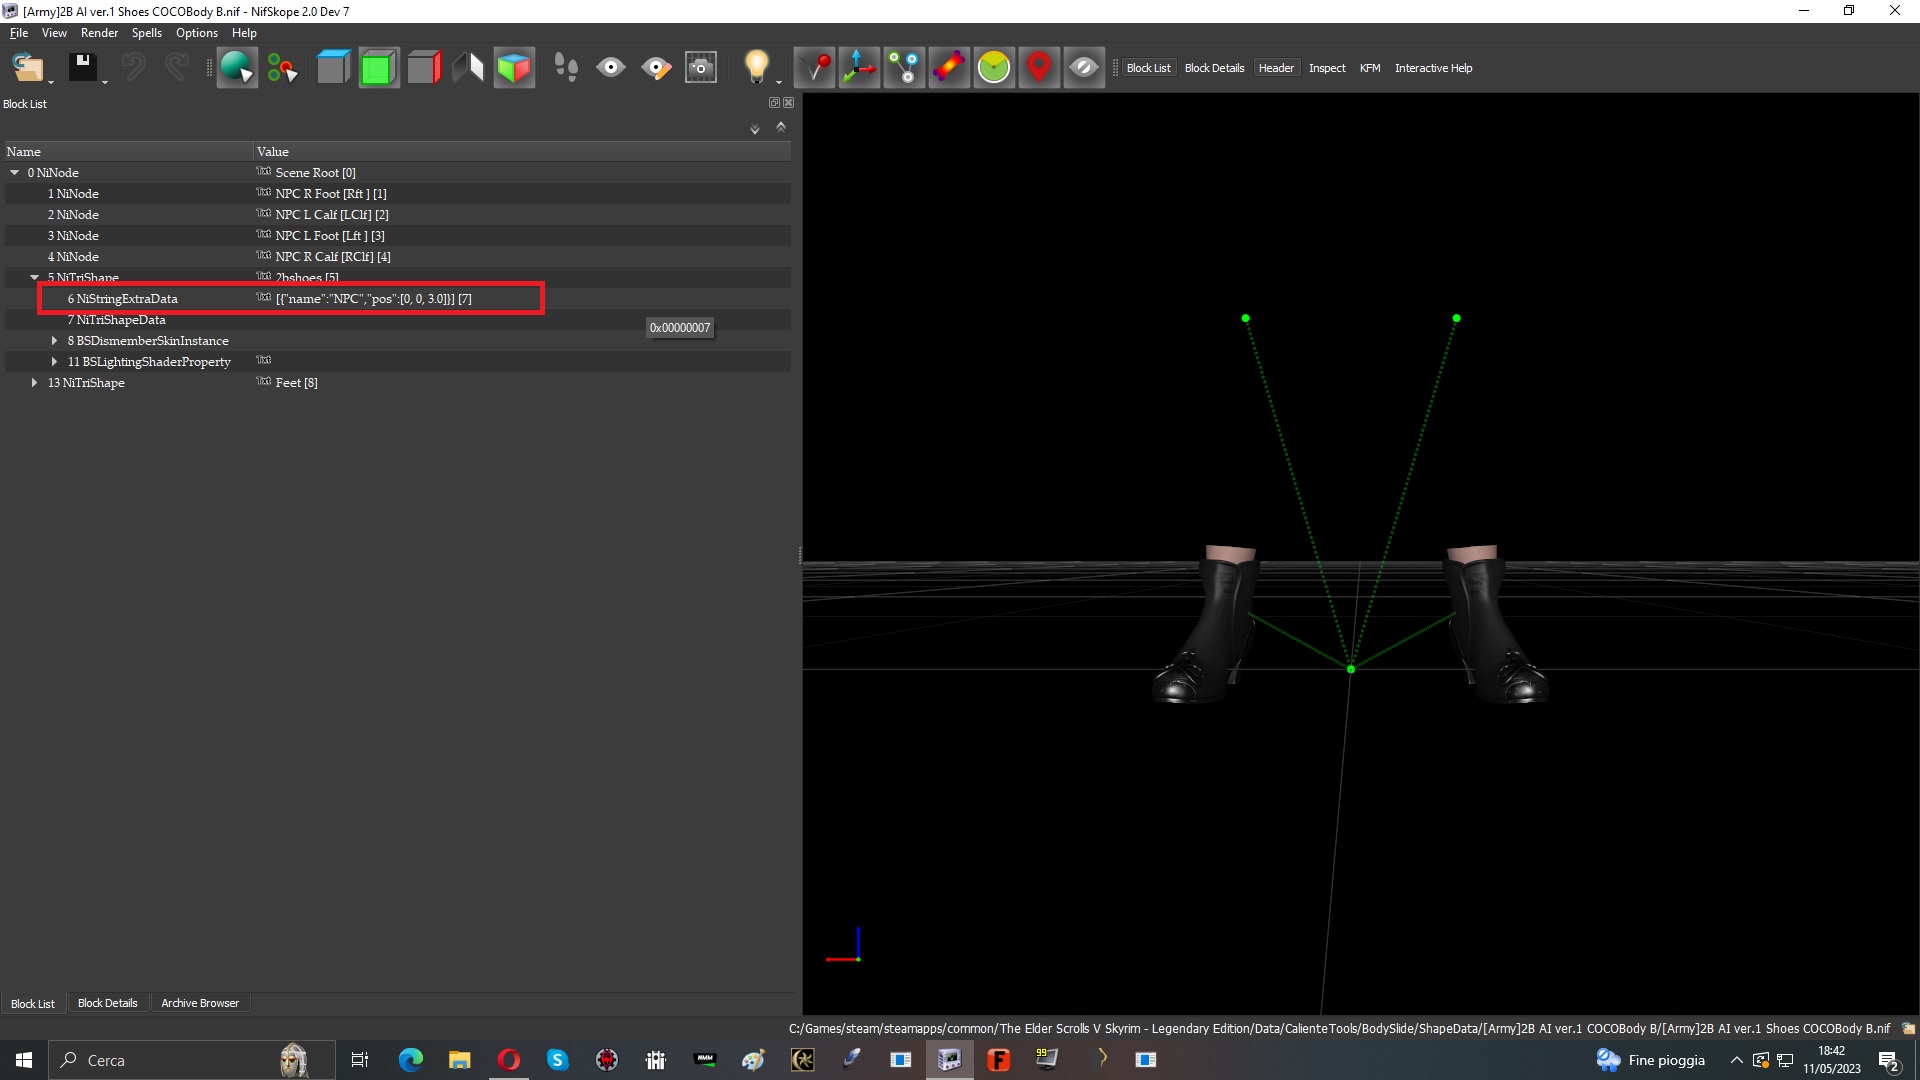Expand the 8 BSDismemberSkinInstance row

coord(55,341)
